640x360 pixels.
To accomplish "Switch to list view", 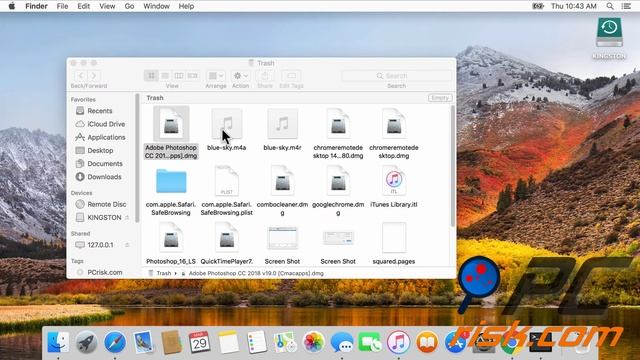I will tap(165, 76).
